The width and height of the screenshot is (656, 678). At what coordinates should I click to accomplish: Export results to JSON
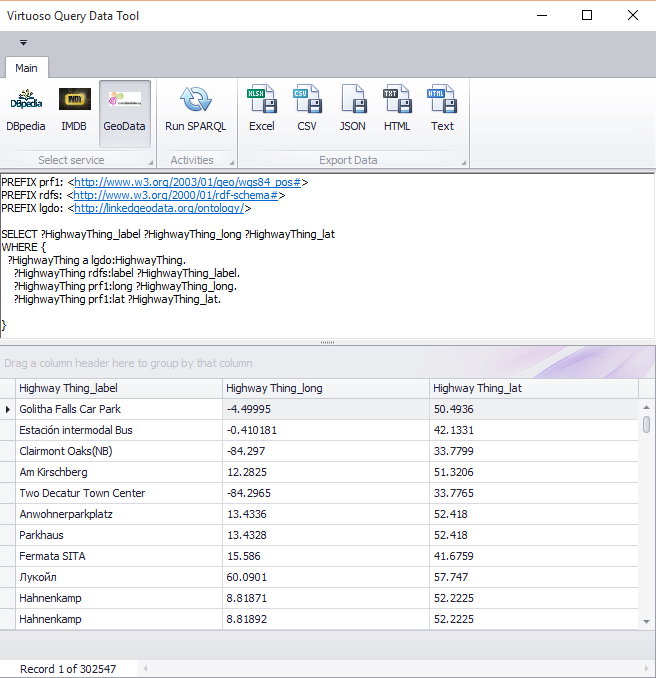point(352,112)
